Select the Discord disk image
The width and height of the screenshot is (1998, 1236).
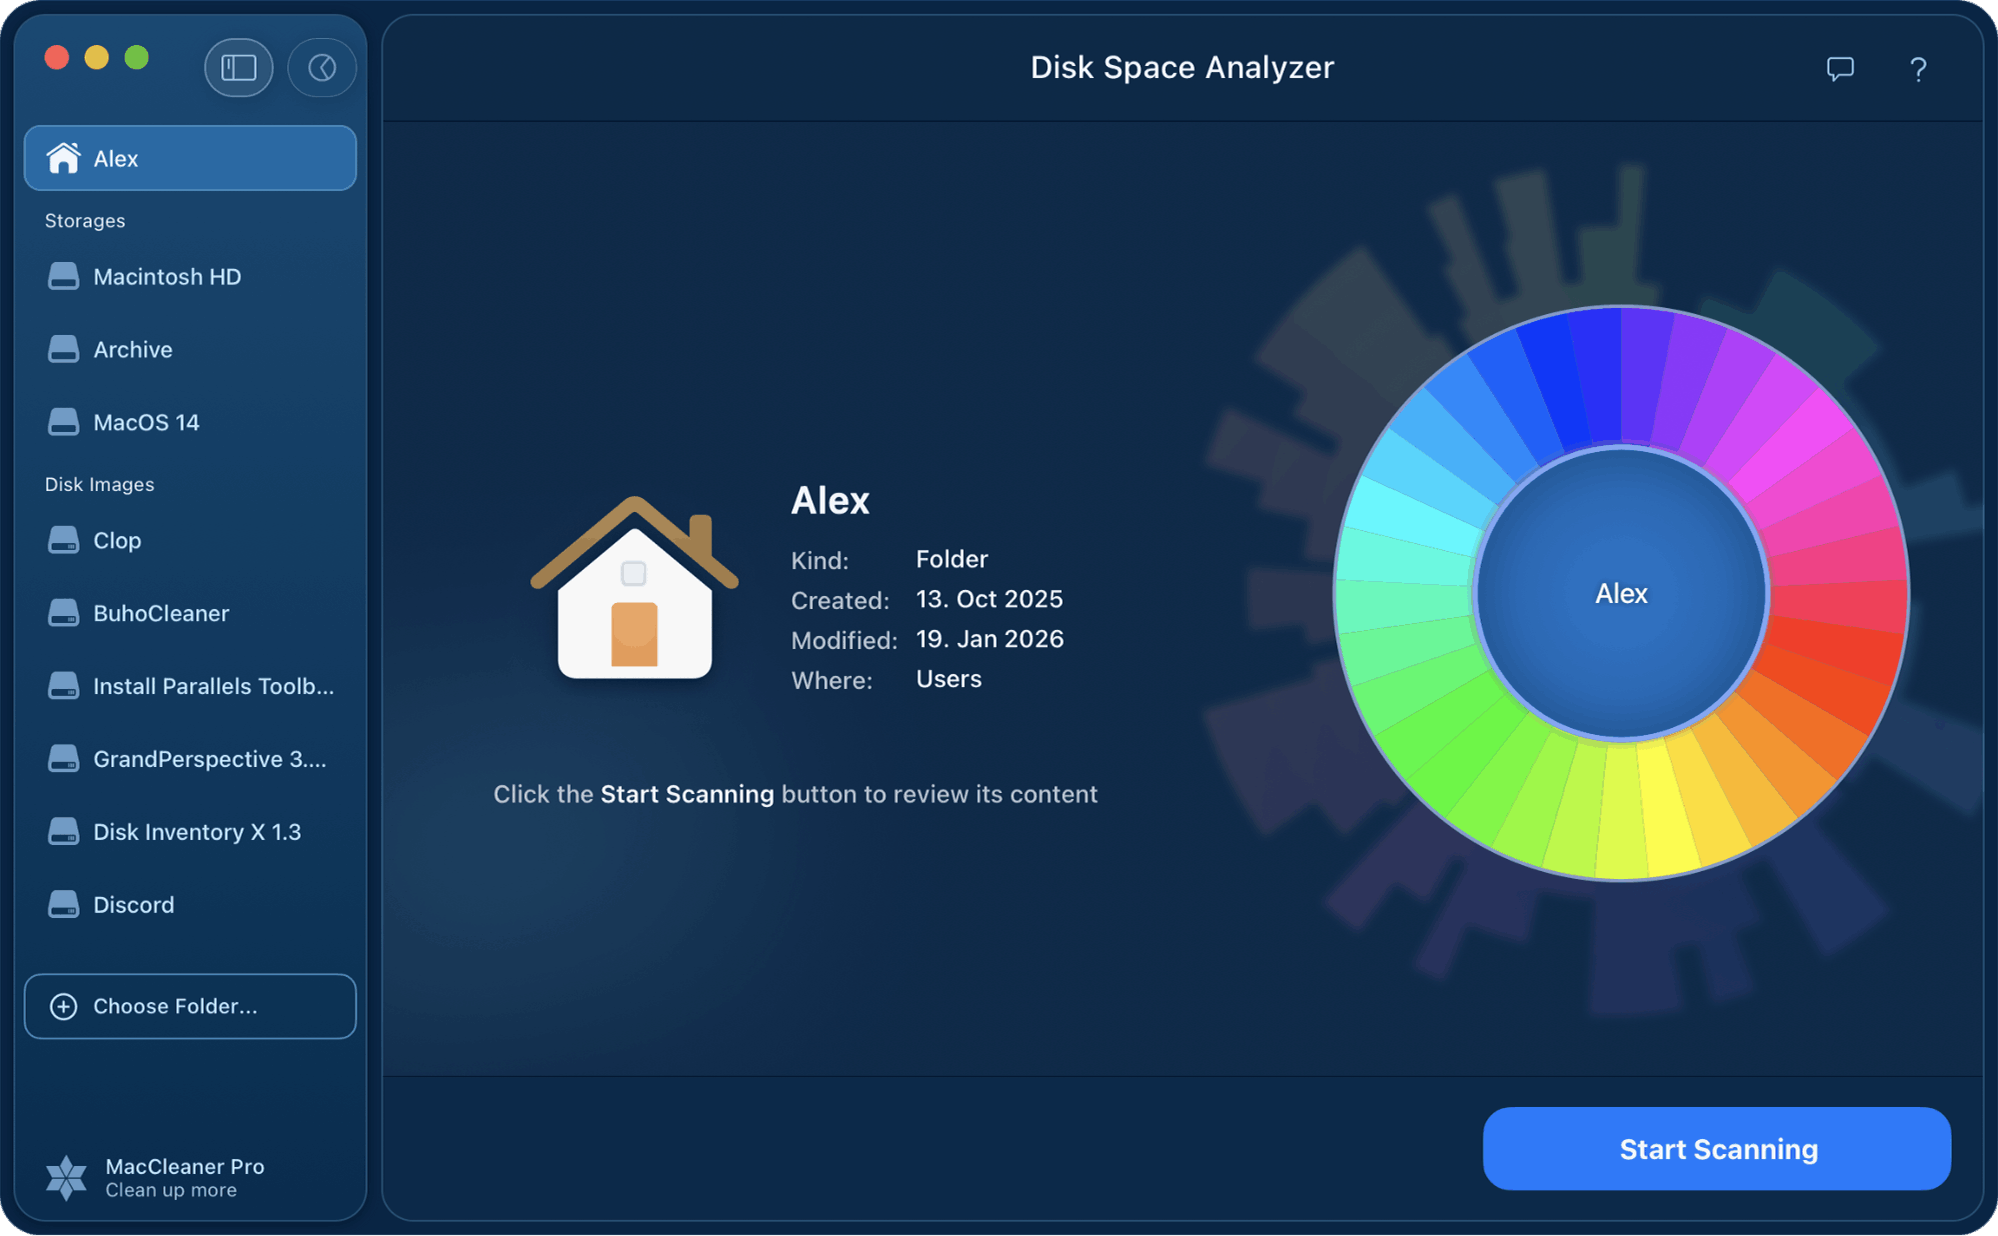(190, 906)
